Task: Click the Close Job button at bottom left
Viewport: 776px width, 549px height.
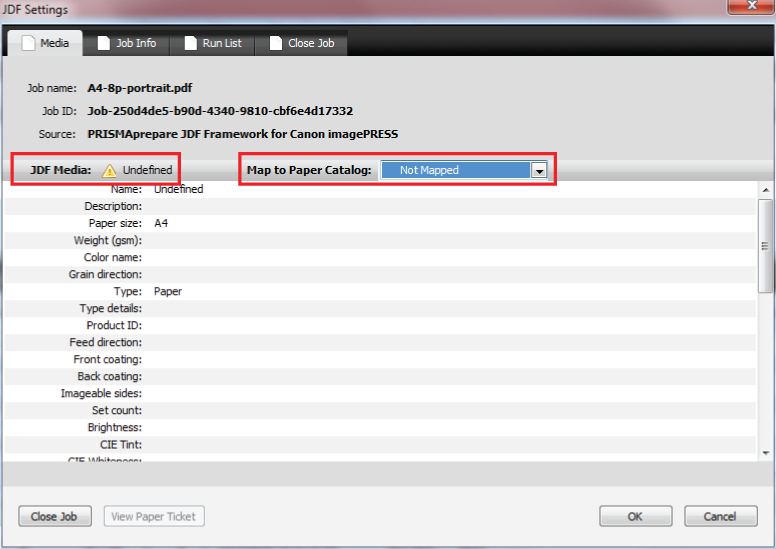Action: coord(55,517)
